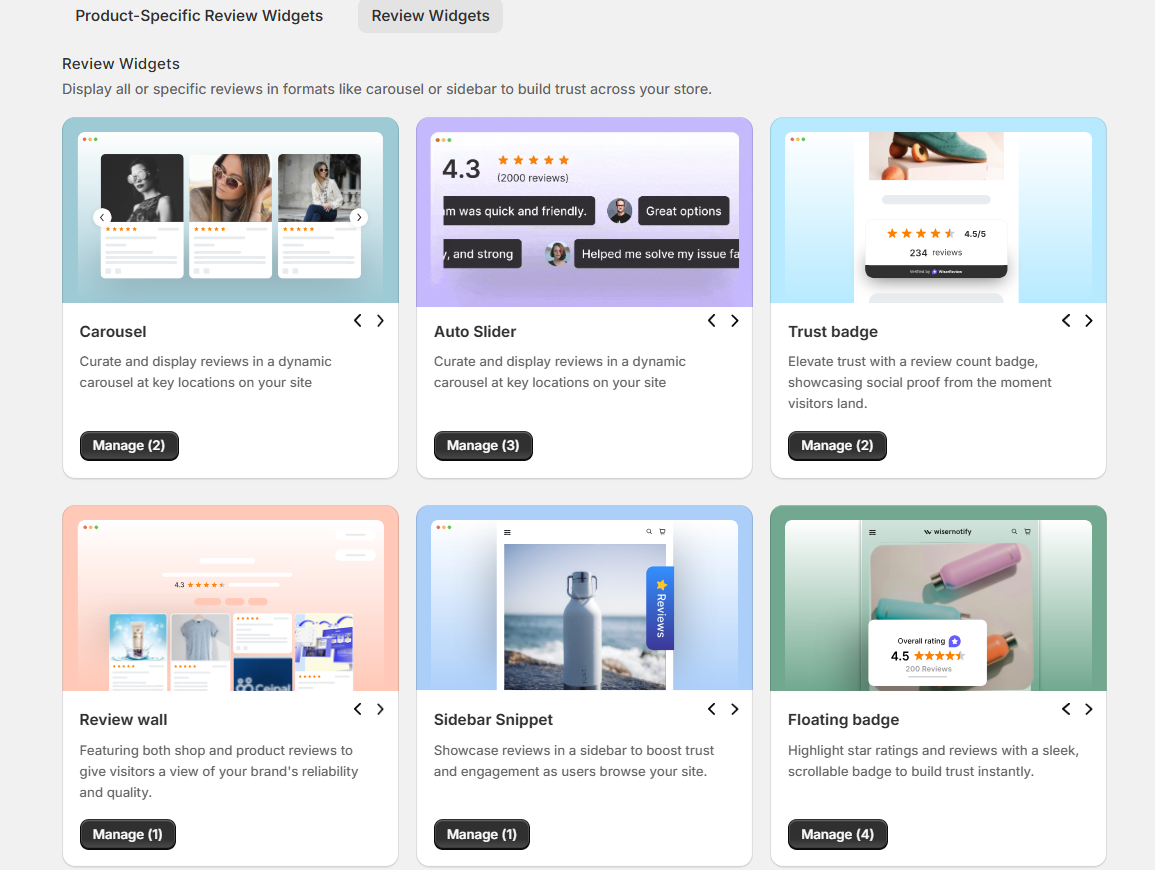This screenshot has width=1155, height=870.
Task: Show previous Sidebar Snippet preview
Action: point(711,709)
